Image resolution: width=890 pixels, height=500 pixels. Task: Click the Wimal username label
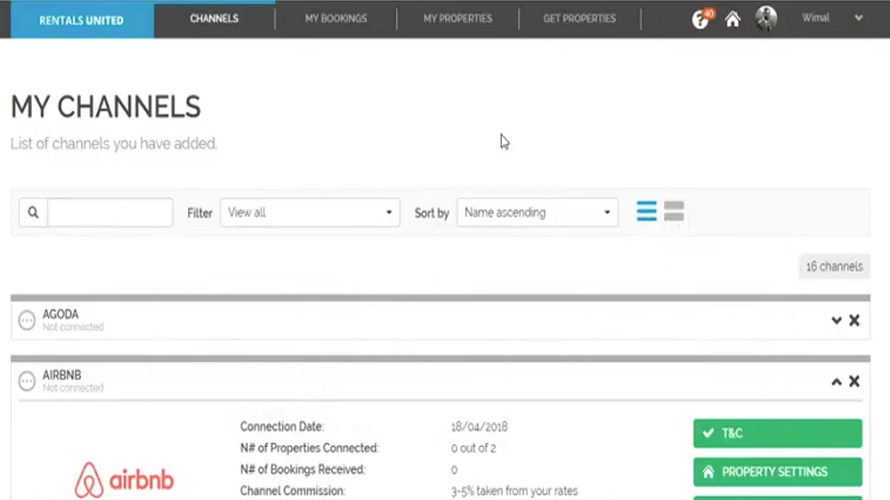tap(816, 18)
